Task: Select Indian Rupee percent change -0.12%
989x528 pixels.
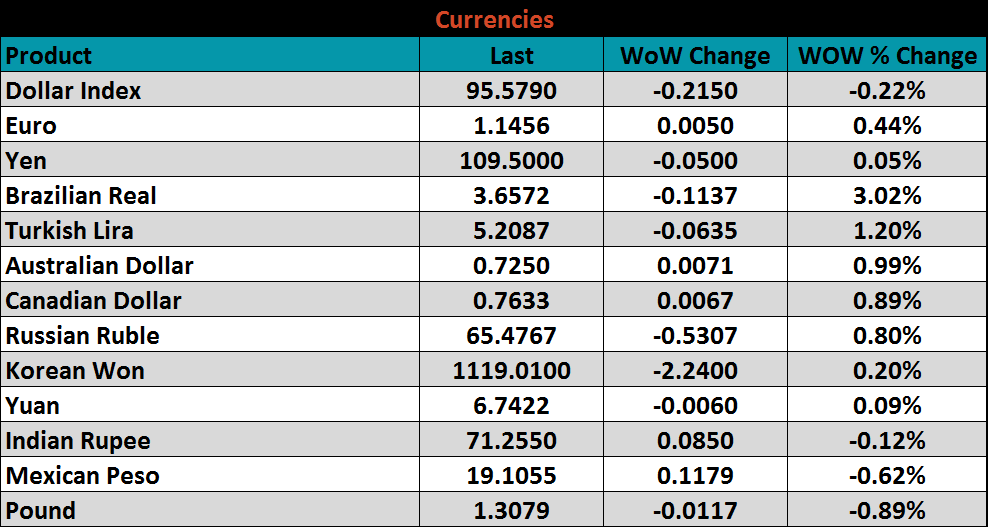Action: (x=887, y=441)
